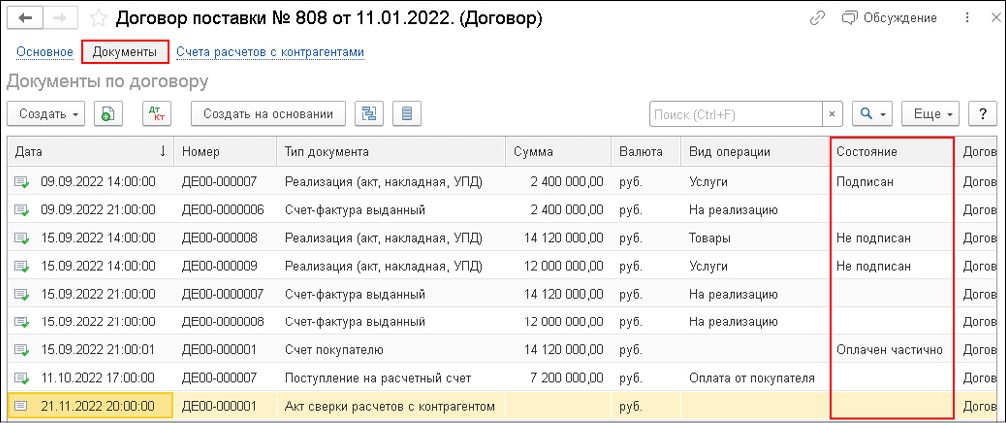Open the related documents structure icon

point(369,114)
